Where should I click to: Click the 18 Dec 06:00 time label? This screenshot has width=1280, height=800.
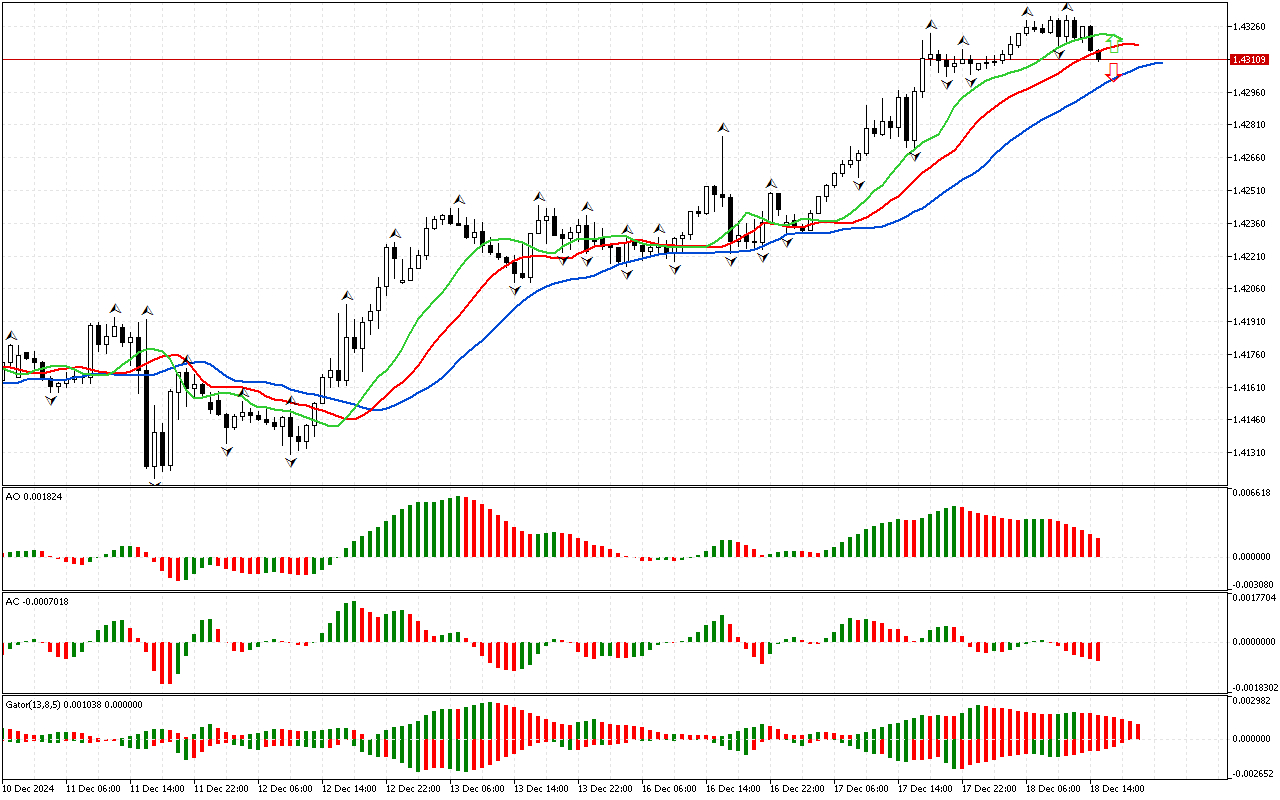pos(1053,789)
